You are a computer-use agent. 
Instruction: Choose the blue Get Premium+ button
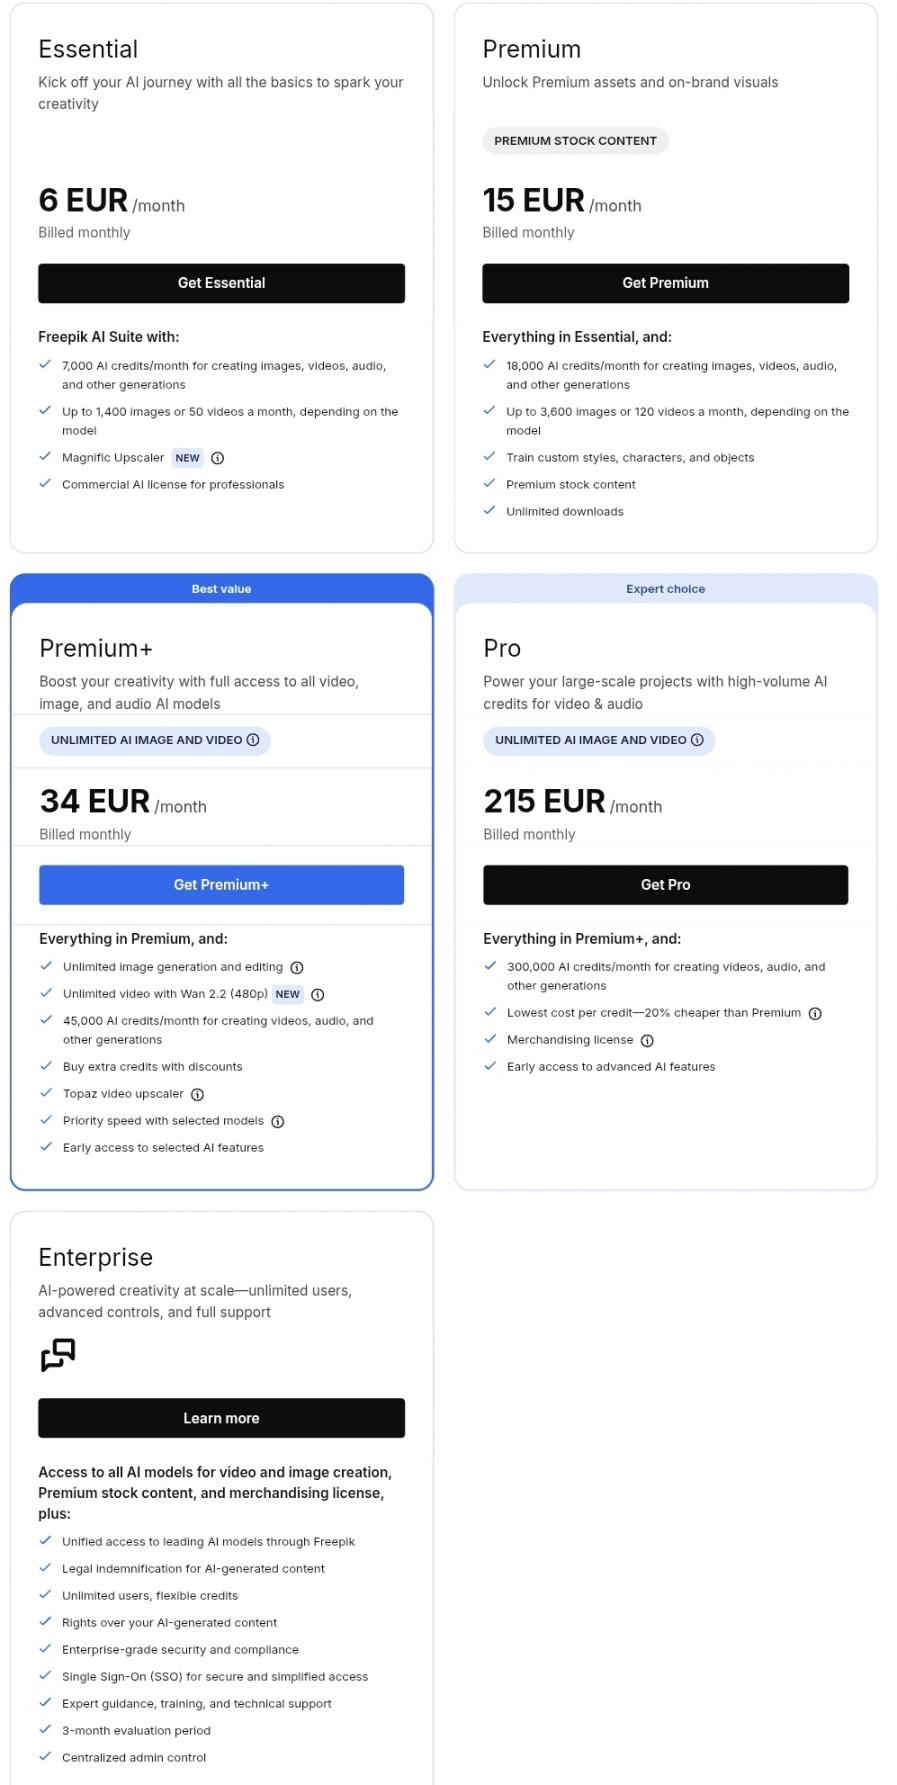pyautogui.click(x=221, y=885)
